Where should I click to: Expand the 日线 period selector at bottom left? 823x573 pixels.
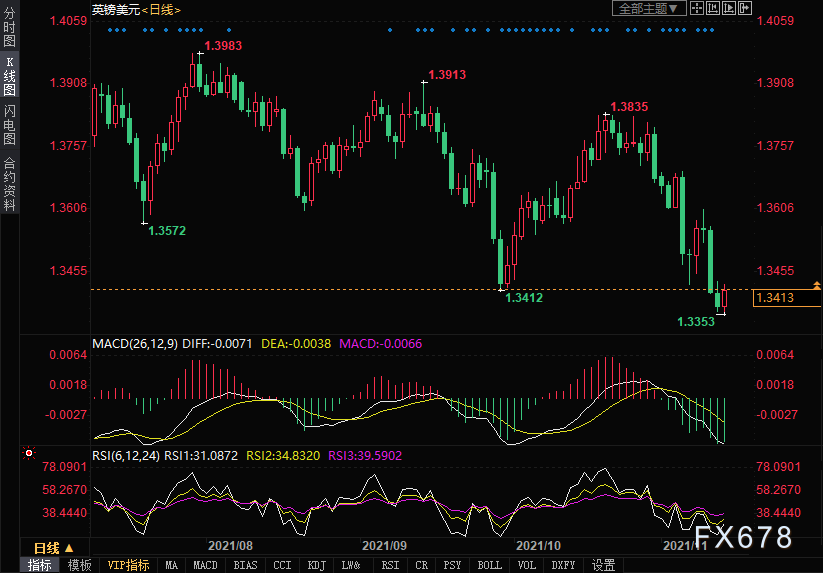[53, 548]
